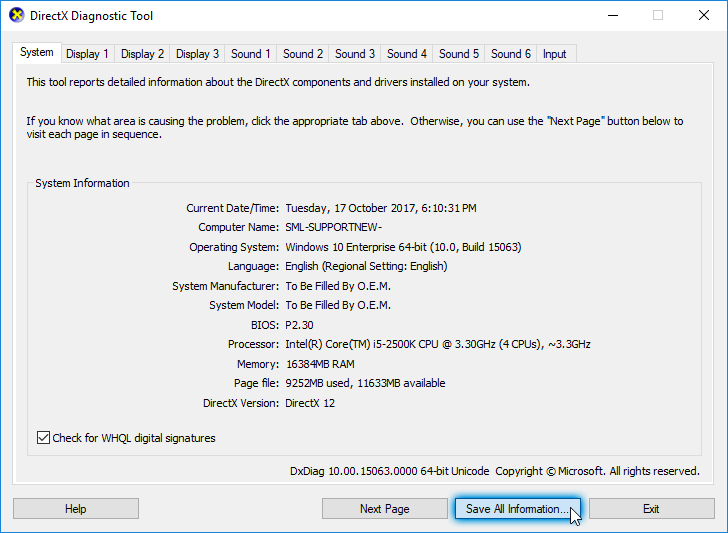Click the current date Tuesday, 17 October 2017
The width and height of the screenshot is (728, 533).
pos(381,208)
